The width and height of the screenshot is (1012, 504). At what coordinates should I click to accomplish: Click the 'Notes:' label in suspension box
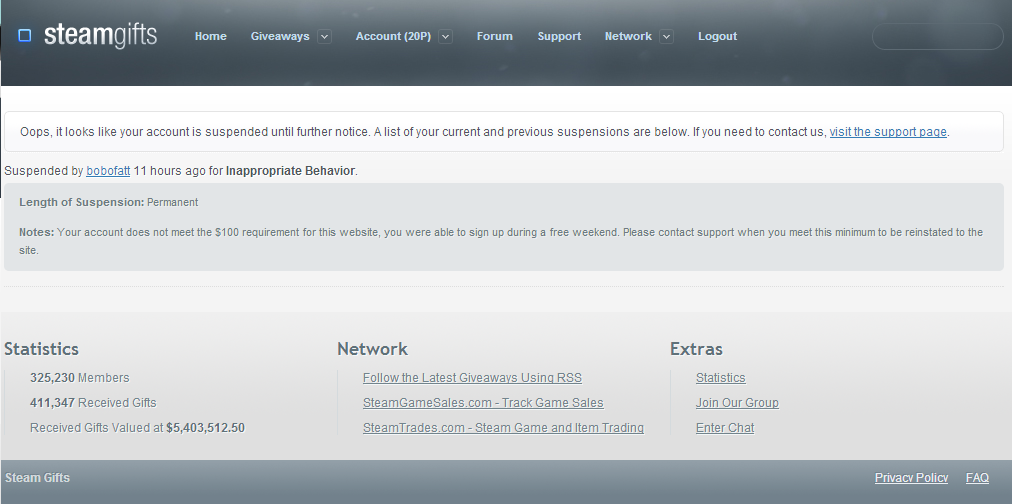37,232
